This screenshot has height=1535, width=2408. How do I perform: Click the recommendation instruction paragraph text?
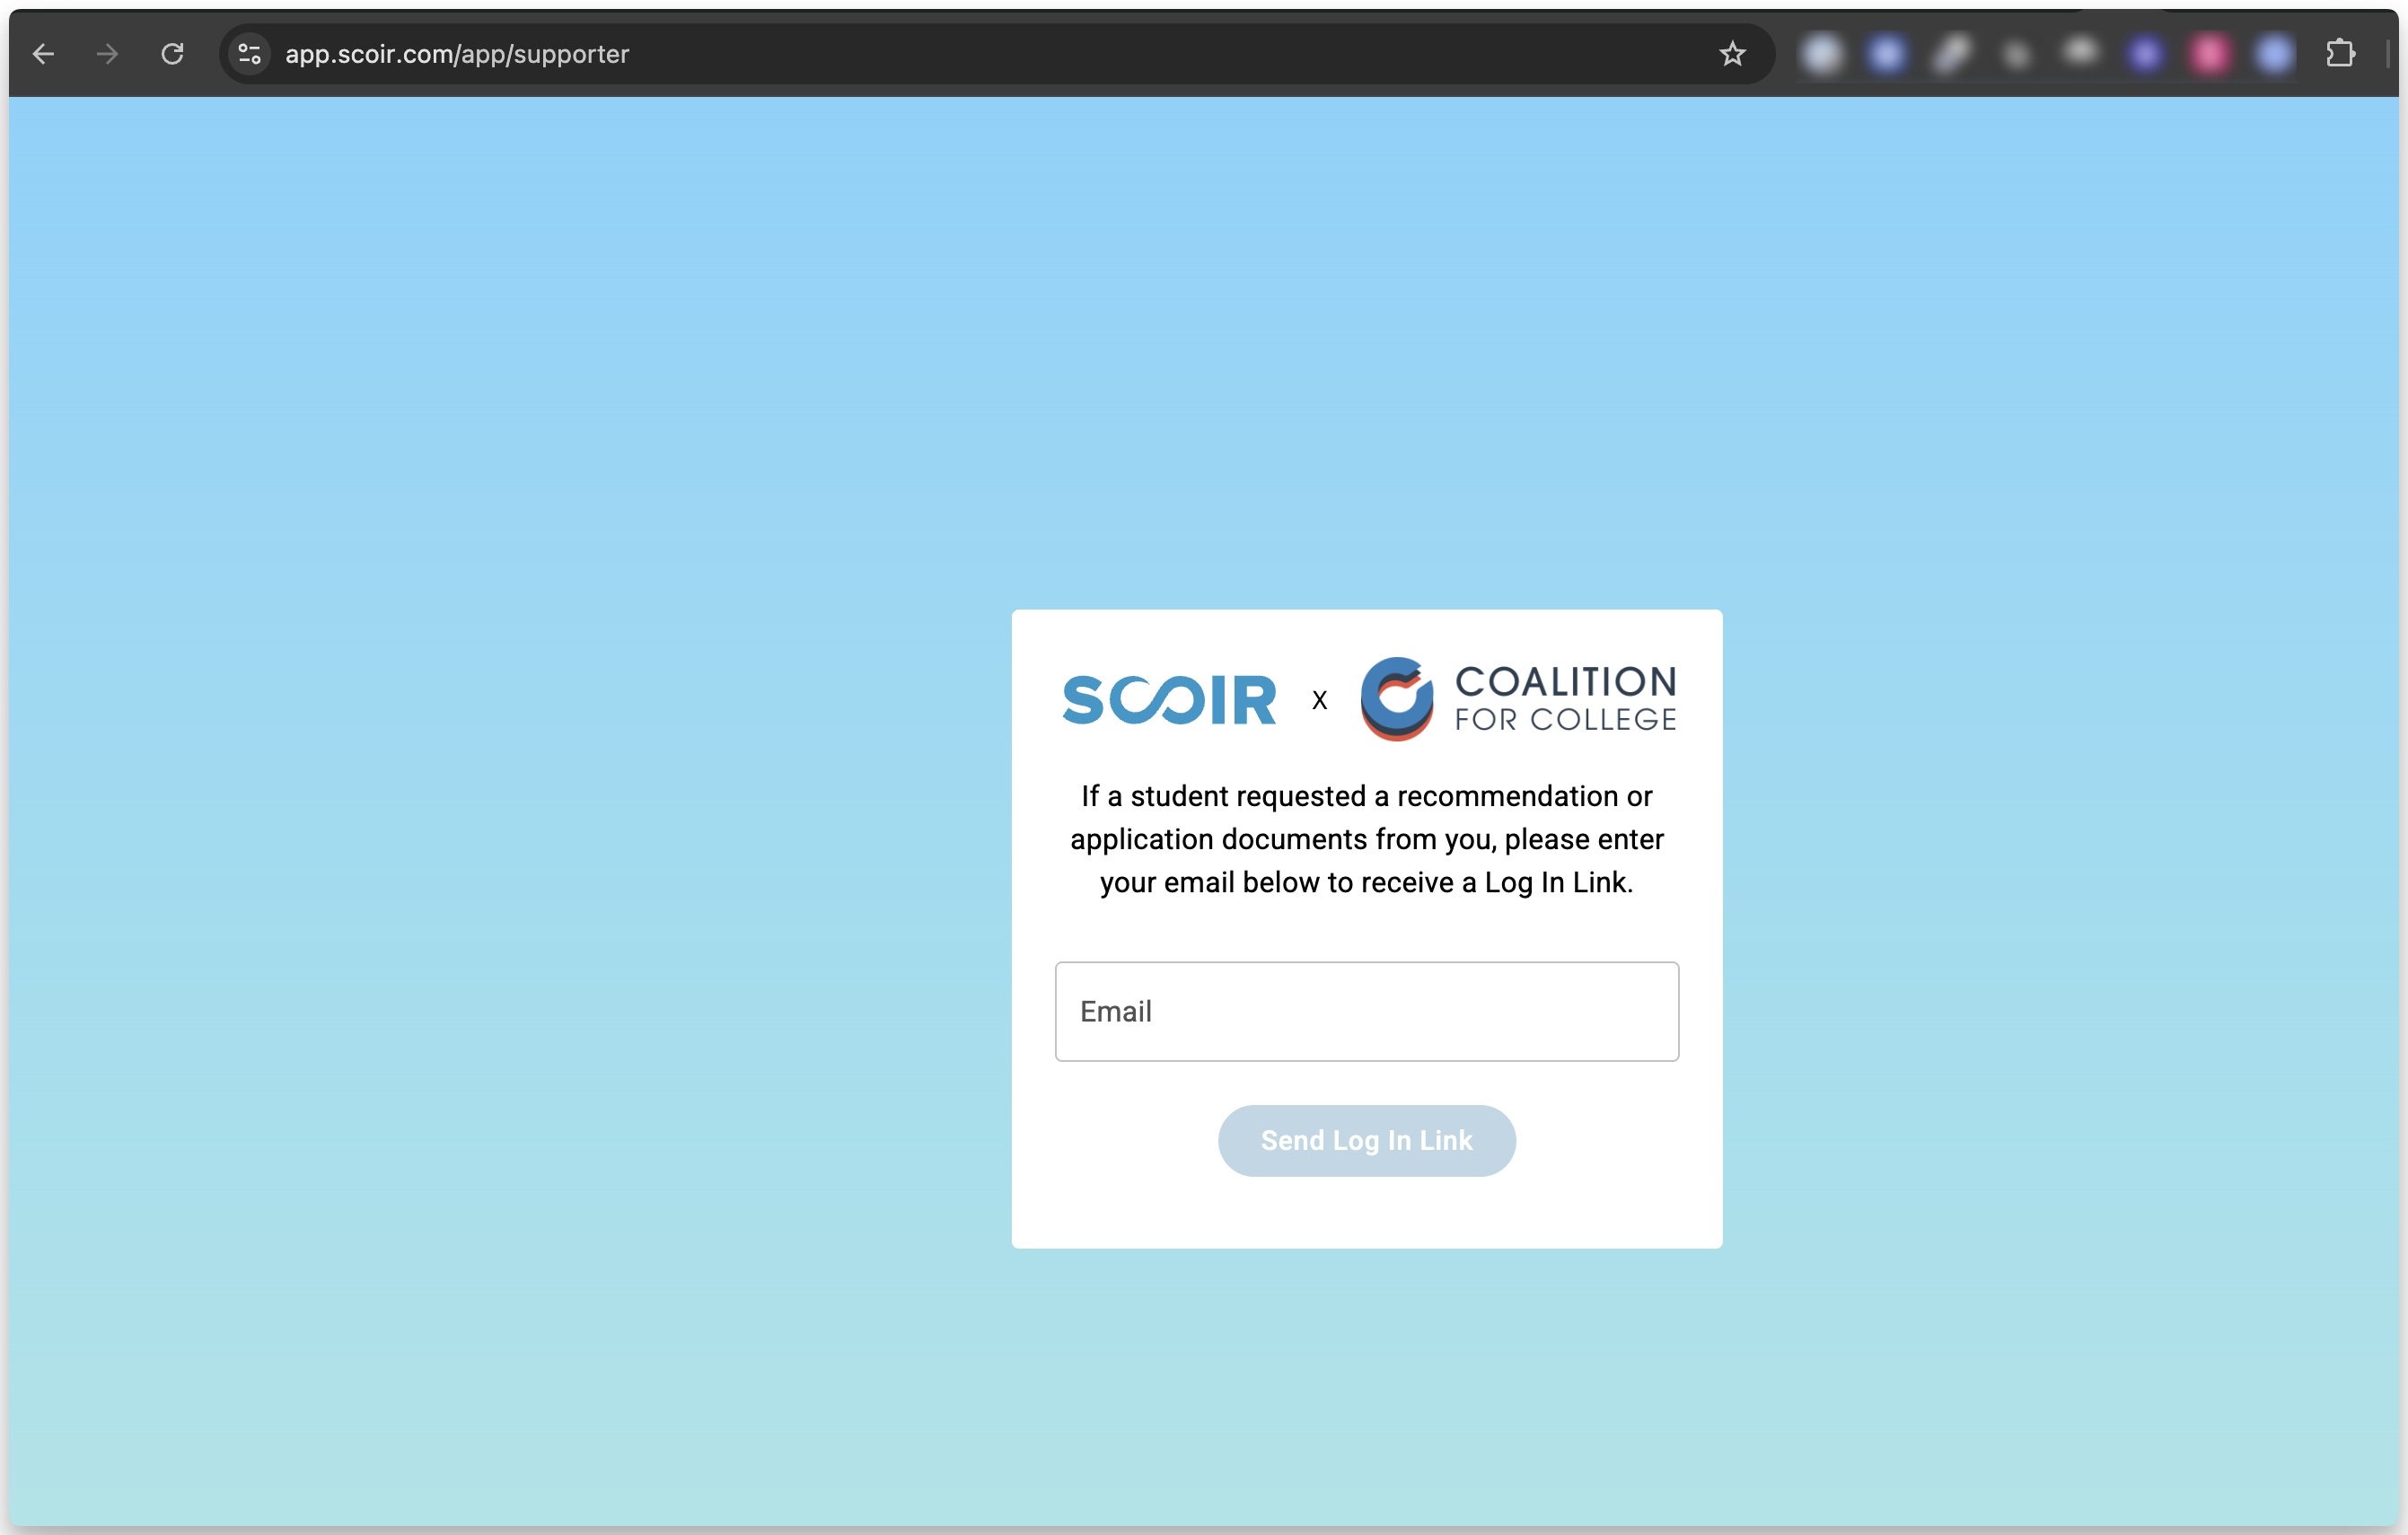pos(1366,839)
